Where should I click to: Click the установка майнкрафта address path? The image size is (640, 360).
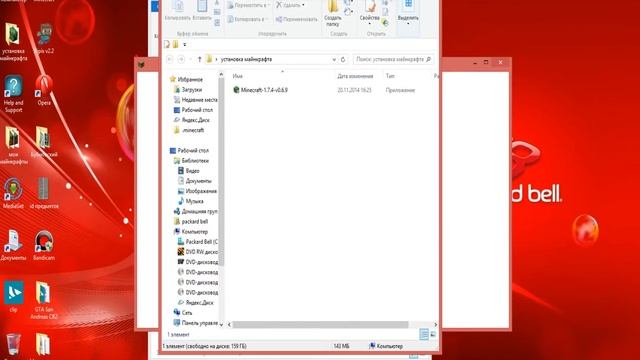tap(246, 59)
